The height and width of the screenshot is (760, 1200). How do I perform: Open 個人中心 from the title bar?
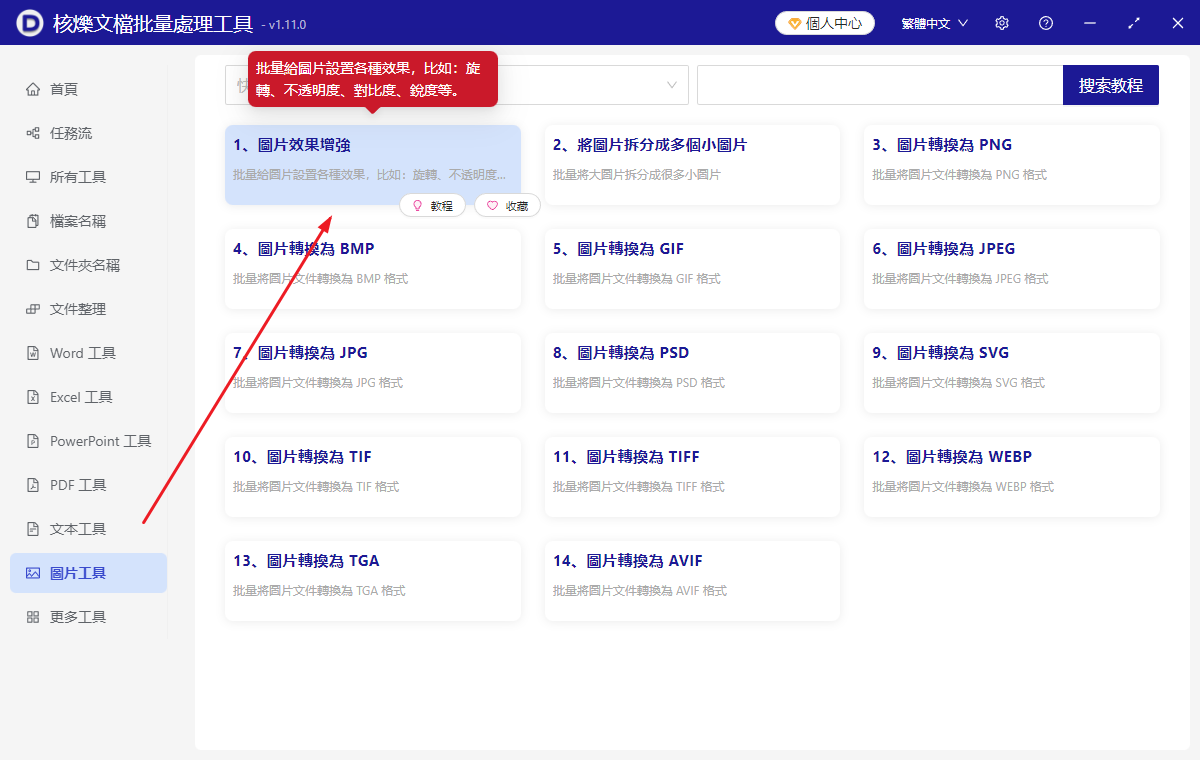[824, 22]
